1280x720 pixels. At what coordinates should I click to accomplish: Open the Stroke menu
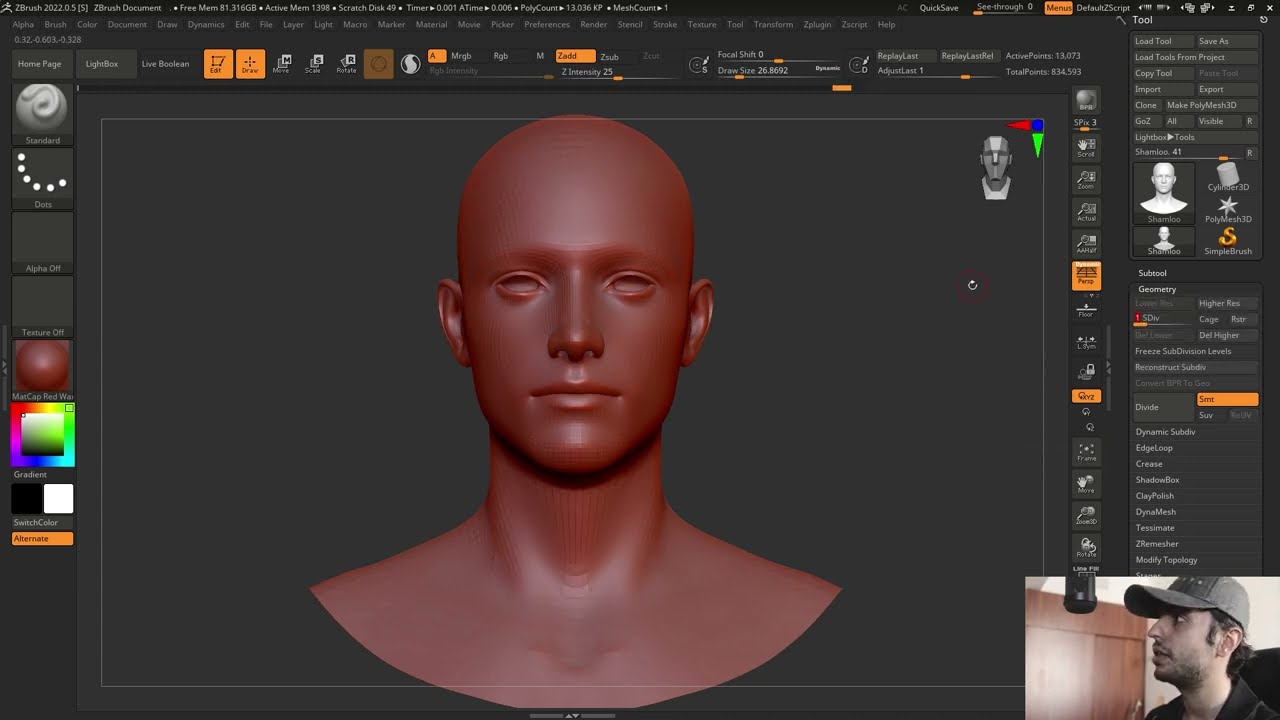665,24
